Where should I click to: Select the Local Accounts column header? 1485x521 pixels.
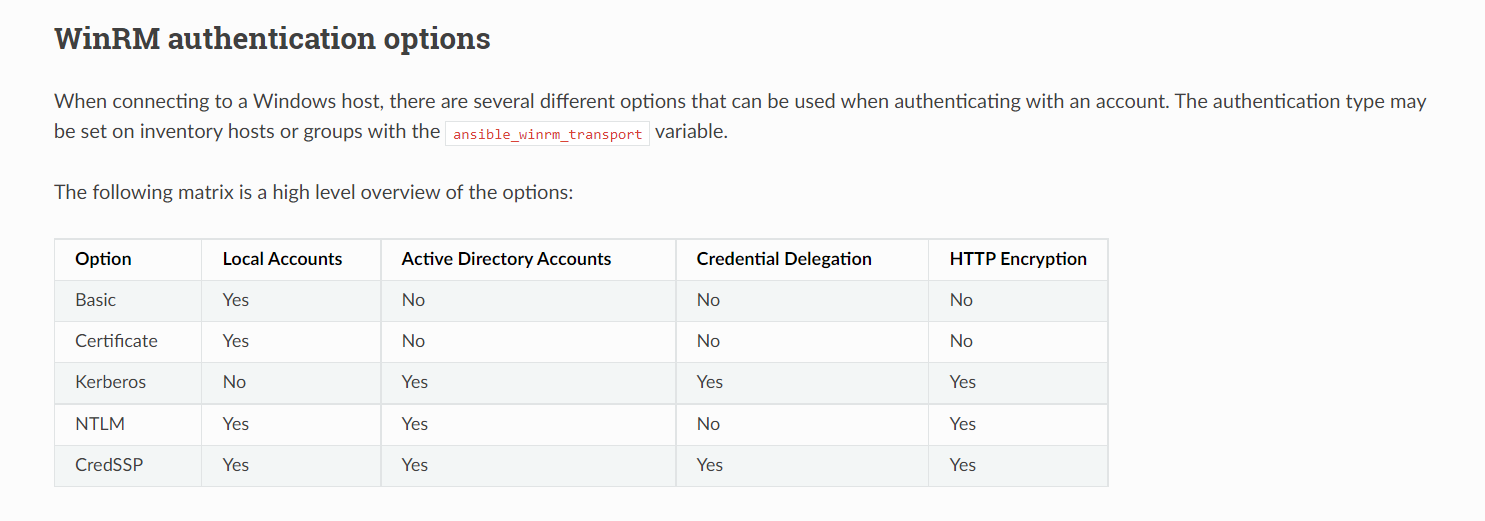(x=282, y=259)
